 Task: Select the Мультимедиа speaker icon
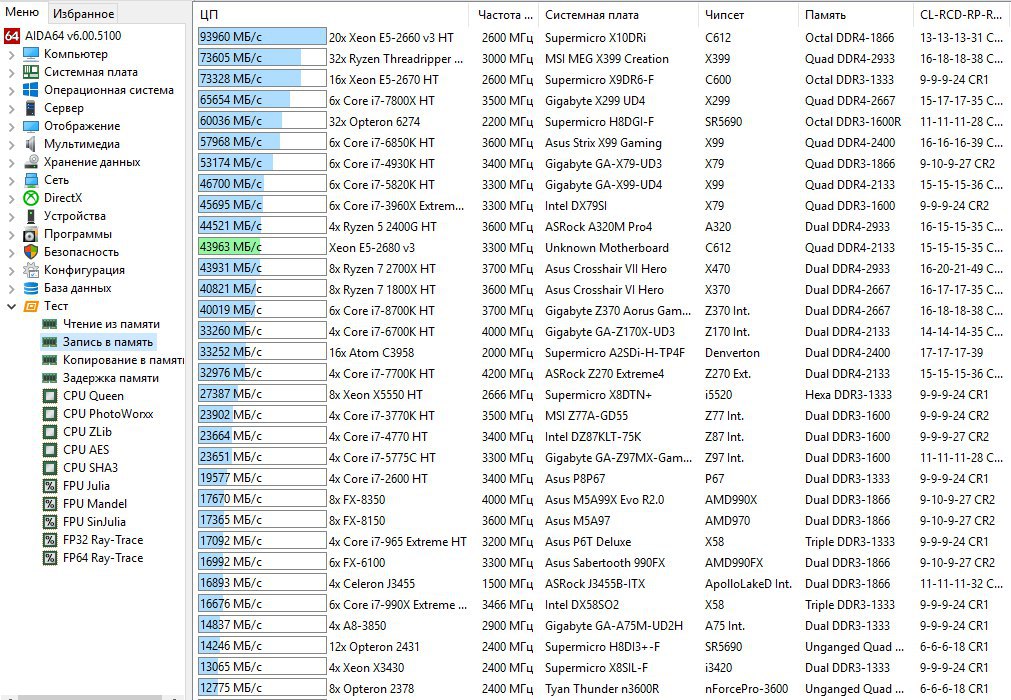click(30, 144)
